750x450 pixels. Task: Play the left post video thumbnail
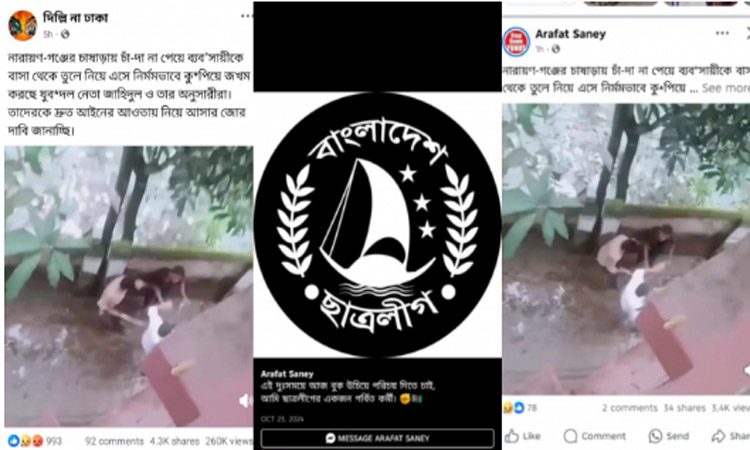tap(129, 286)
